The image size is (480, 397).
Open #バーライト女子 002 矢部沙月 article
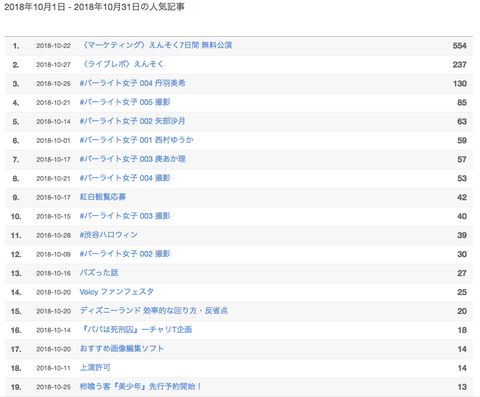point(133,121)
